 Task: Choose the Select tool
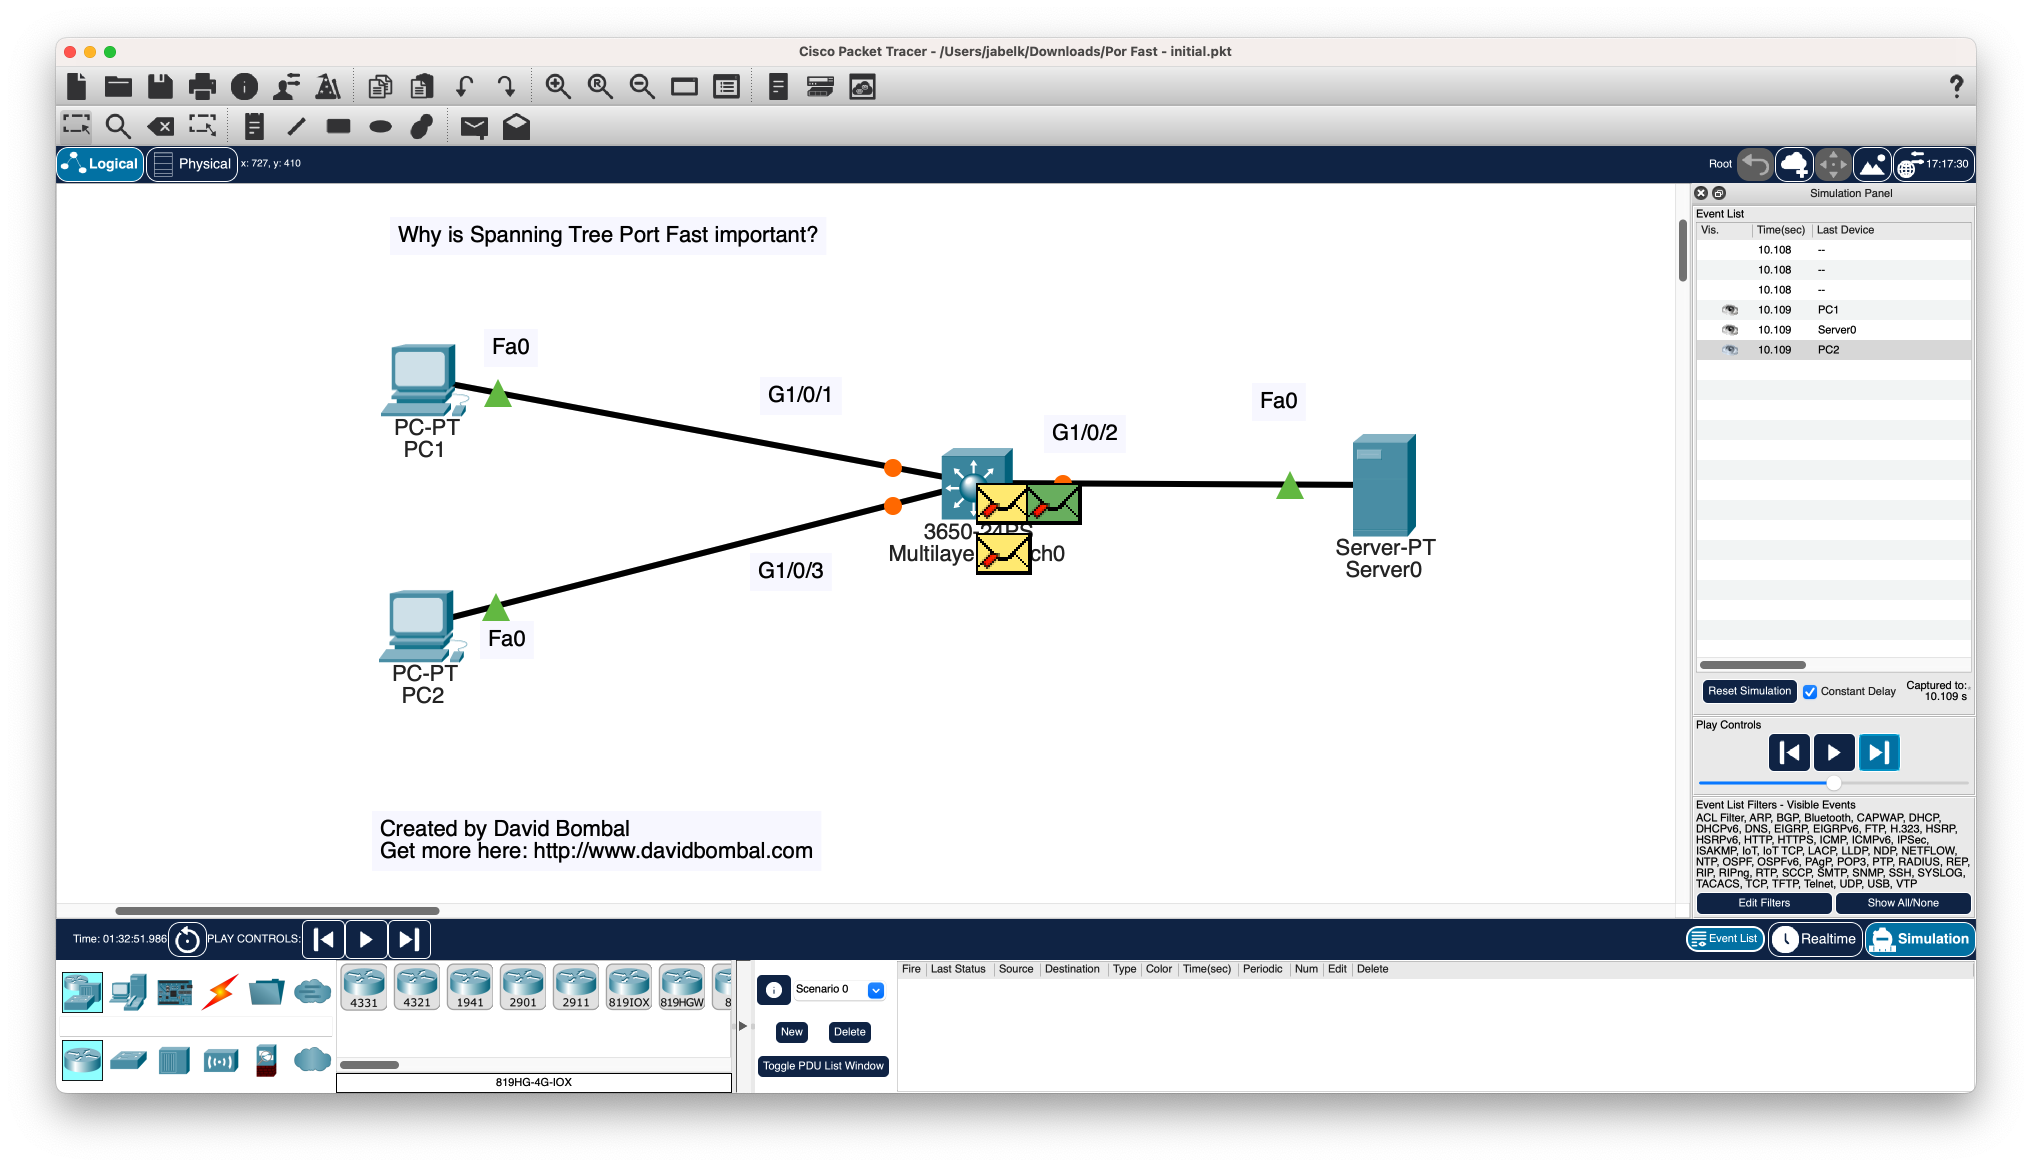[76, 126]
